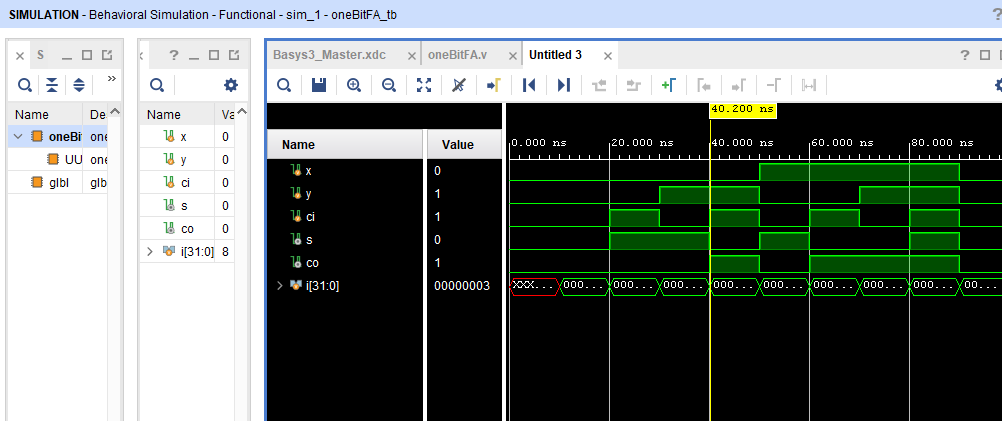
Task: Select the co signal in waveform list
Action: 310,262
